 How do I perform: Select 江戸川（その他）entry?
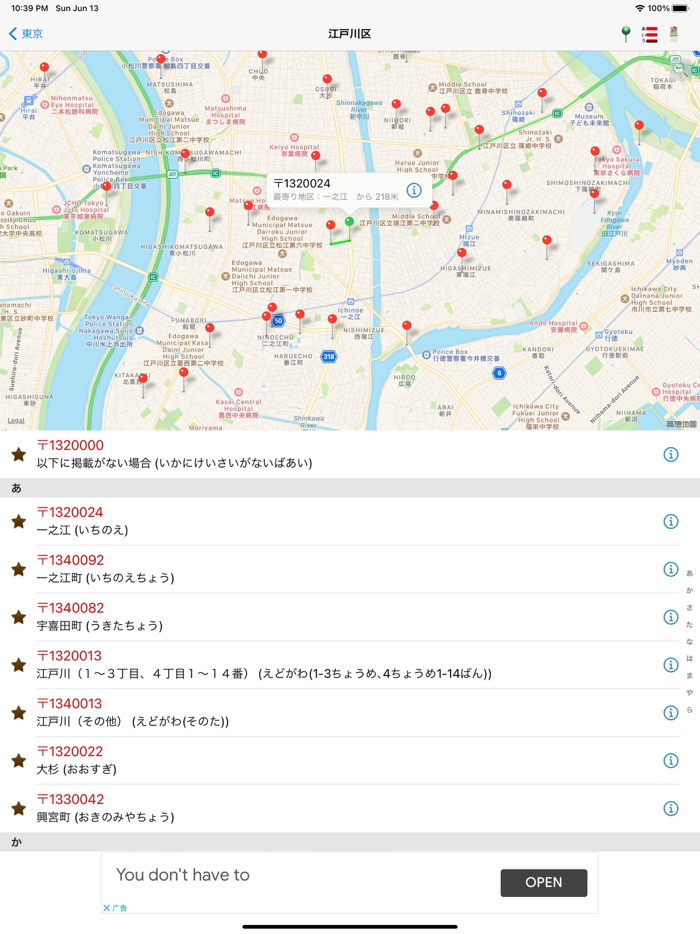tap(133, 721)
